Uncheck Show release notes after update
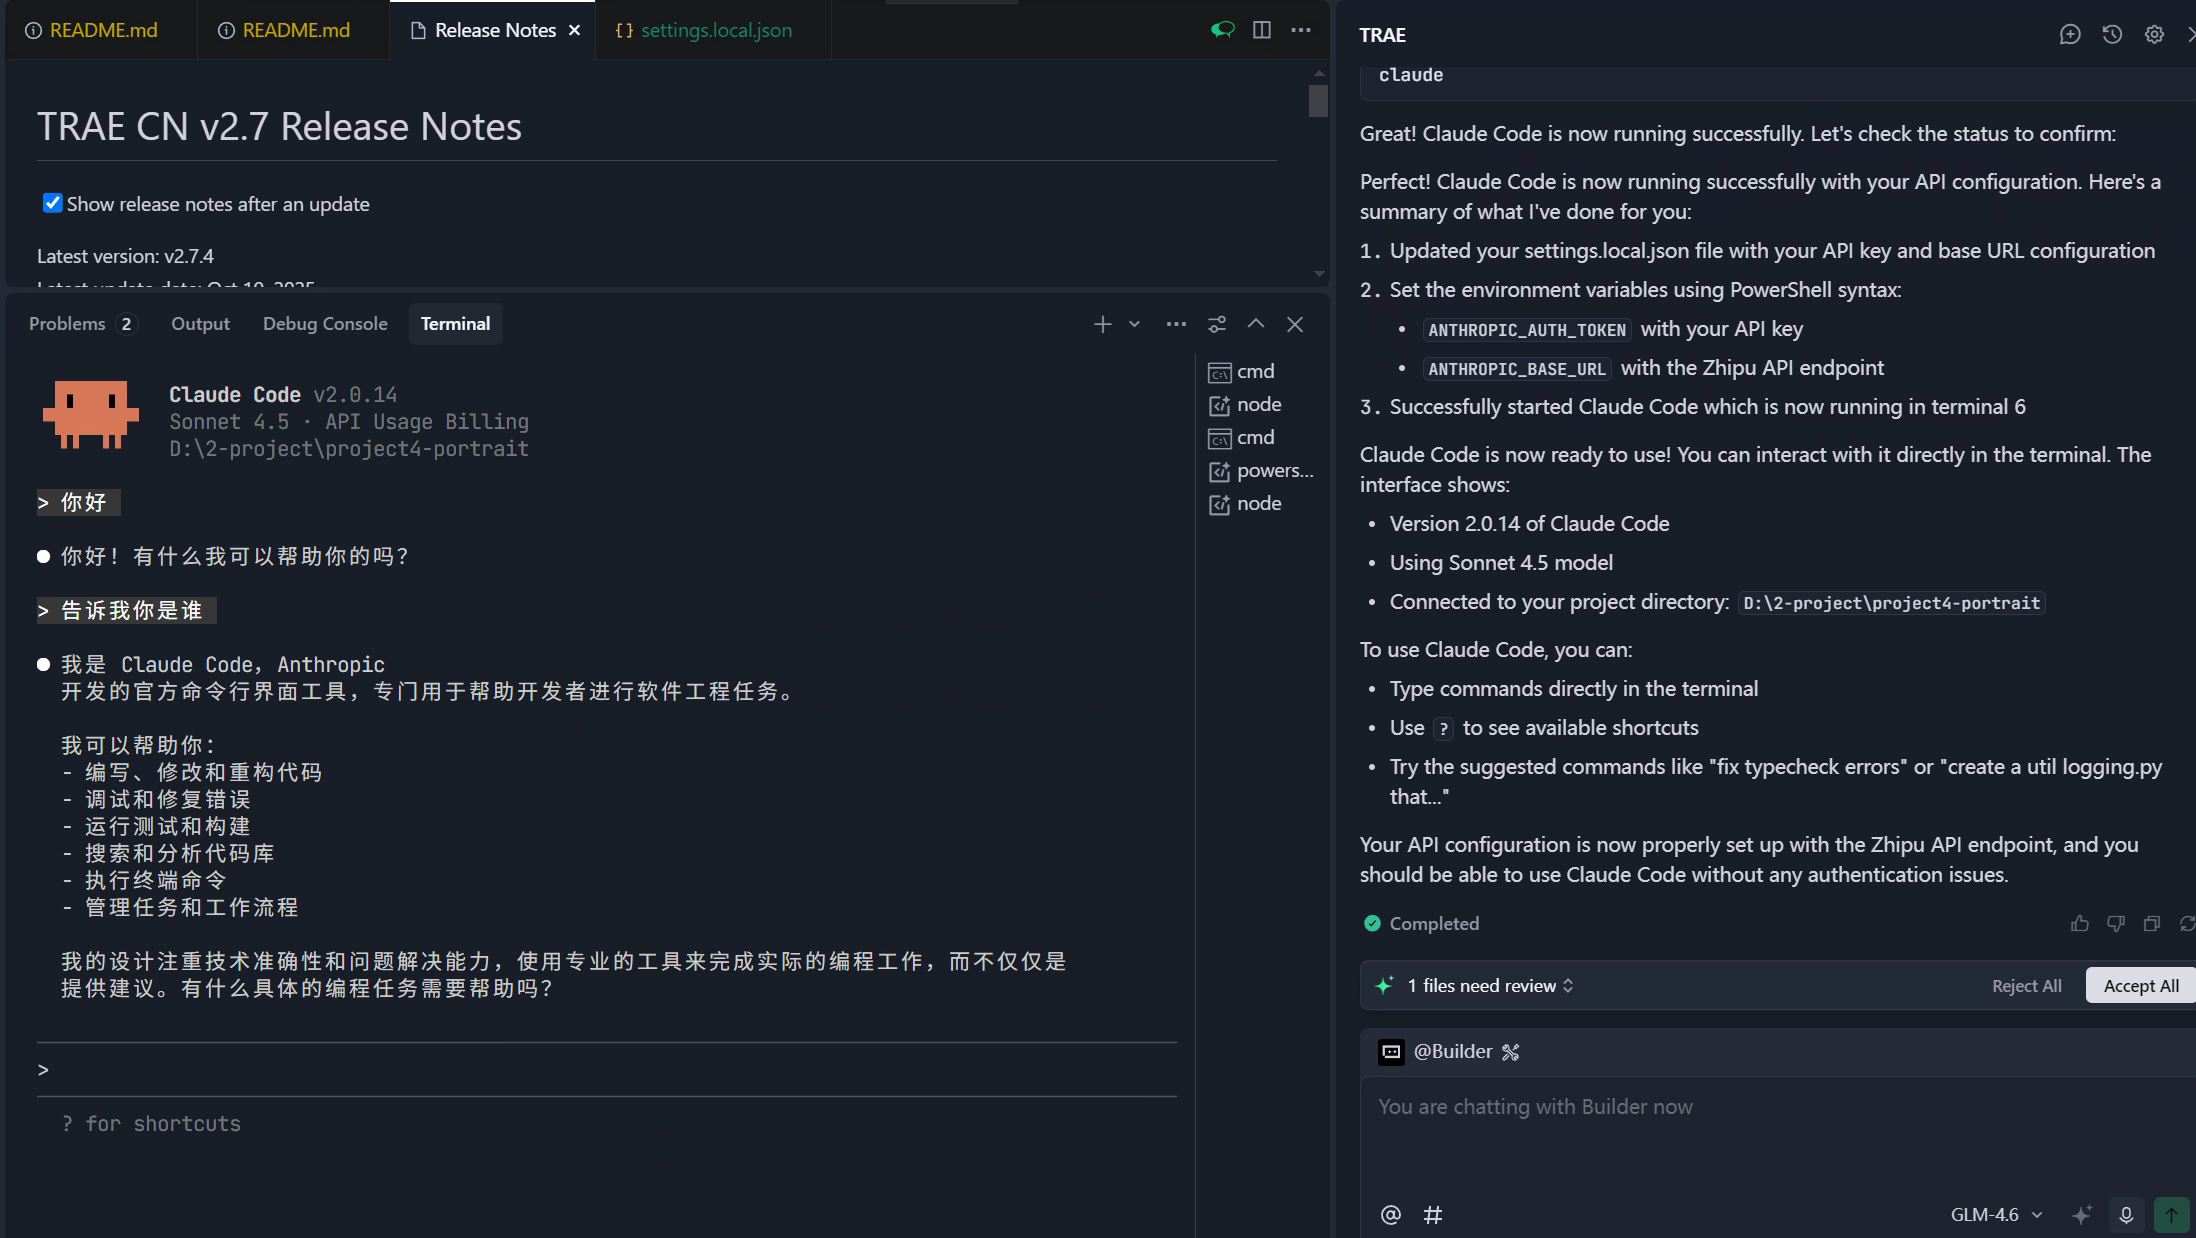The height and width of the screenshot is (1238, 2196). [53, 203]
